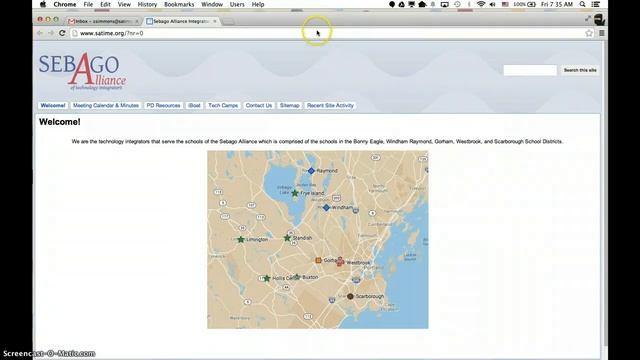The width and height of the screenshot is (640, 360).
Task: Open the Notification Center list icon
Action: coord(596,4)
